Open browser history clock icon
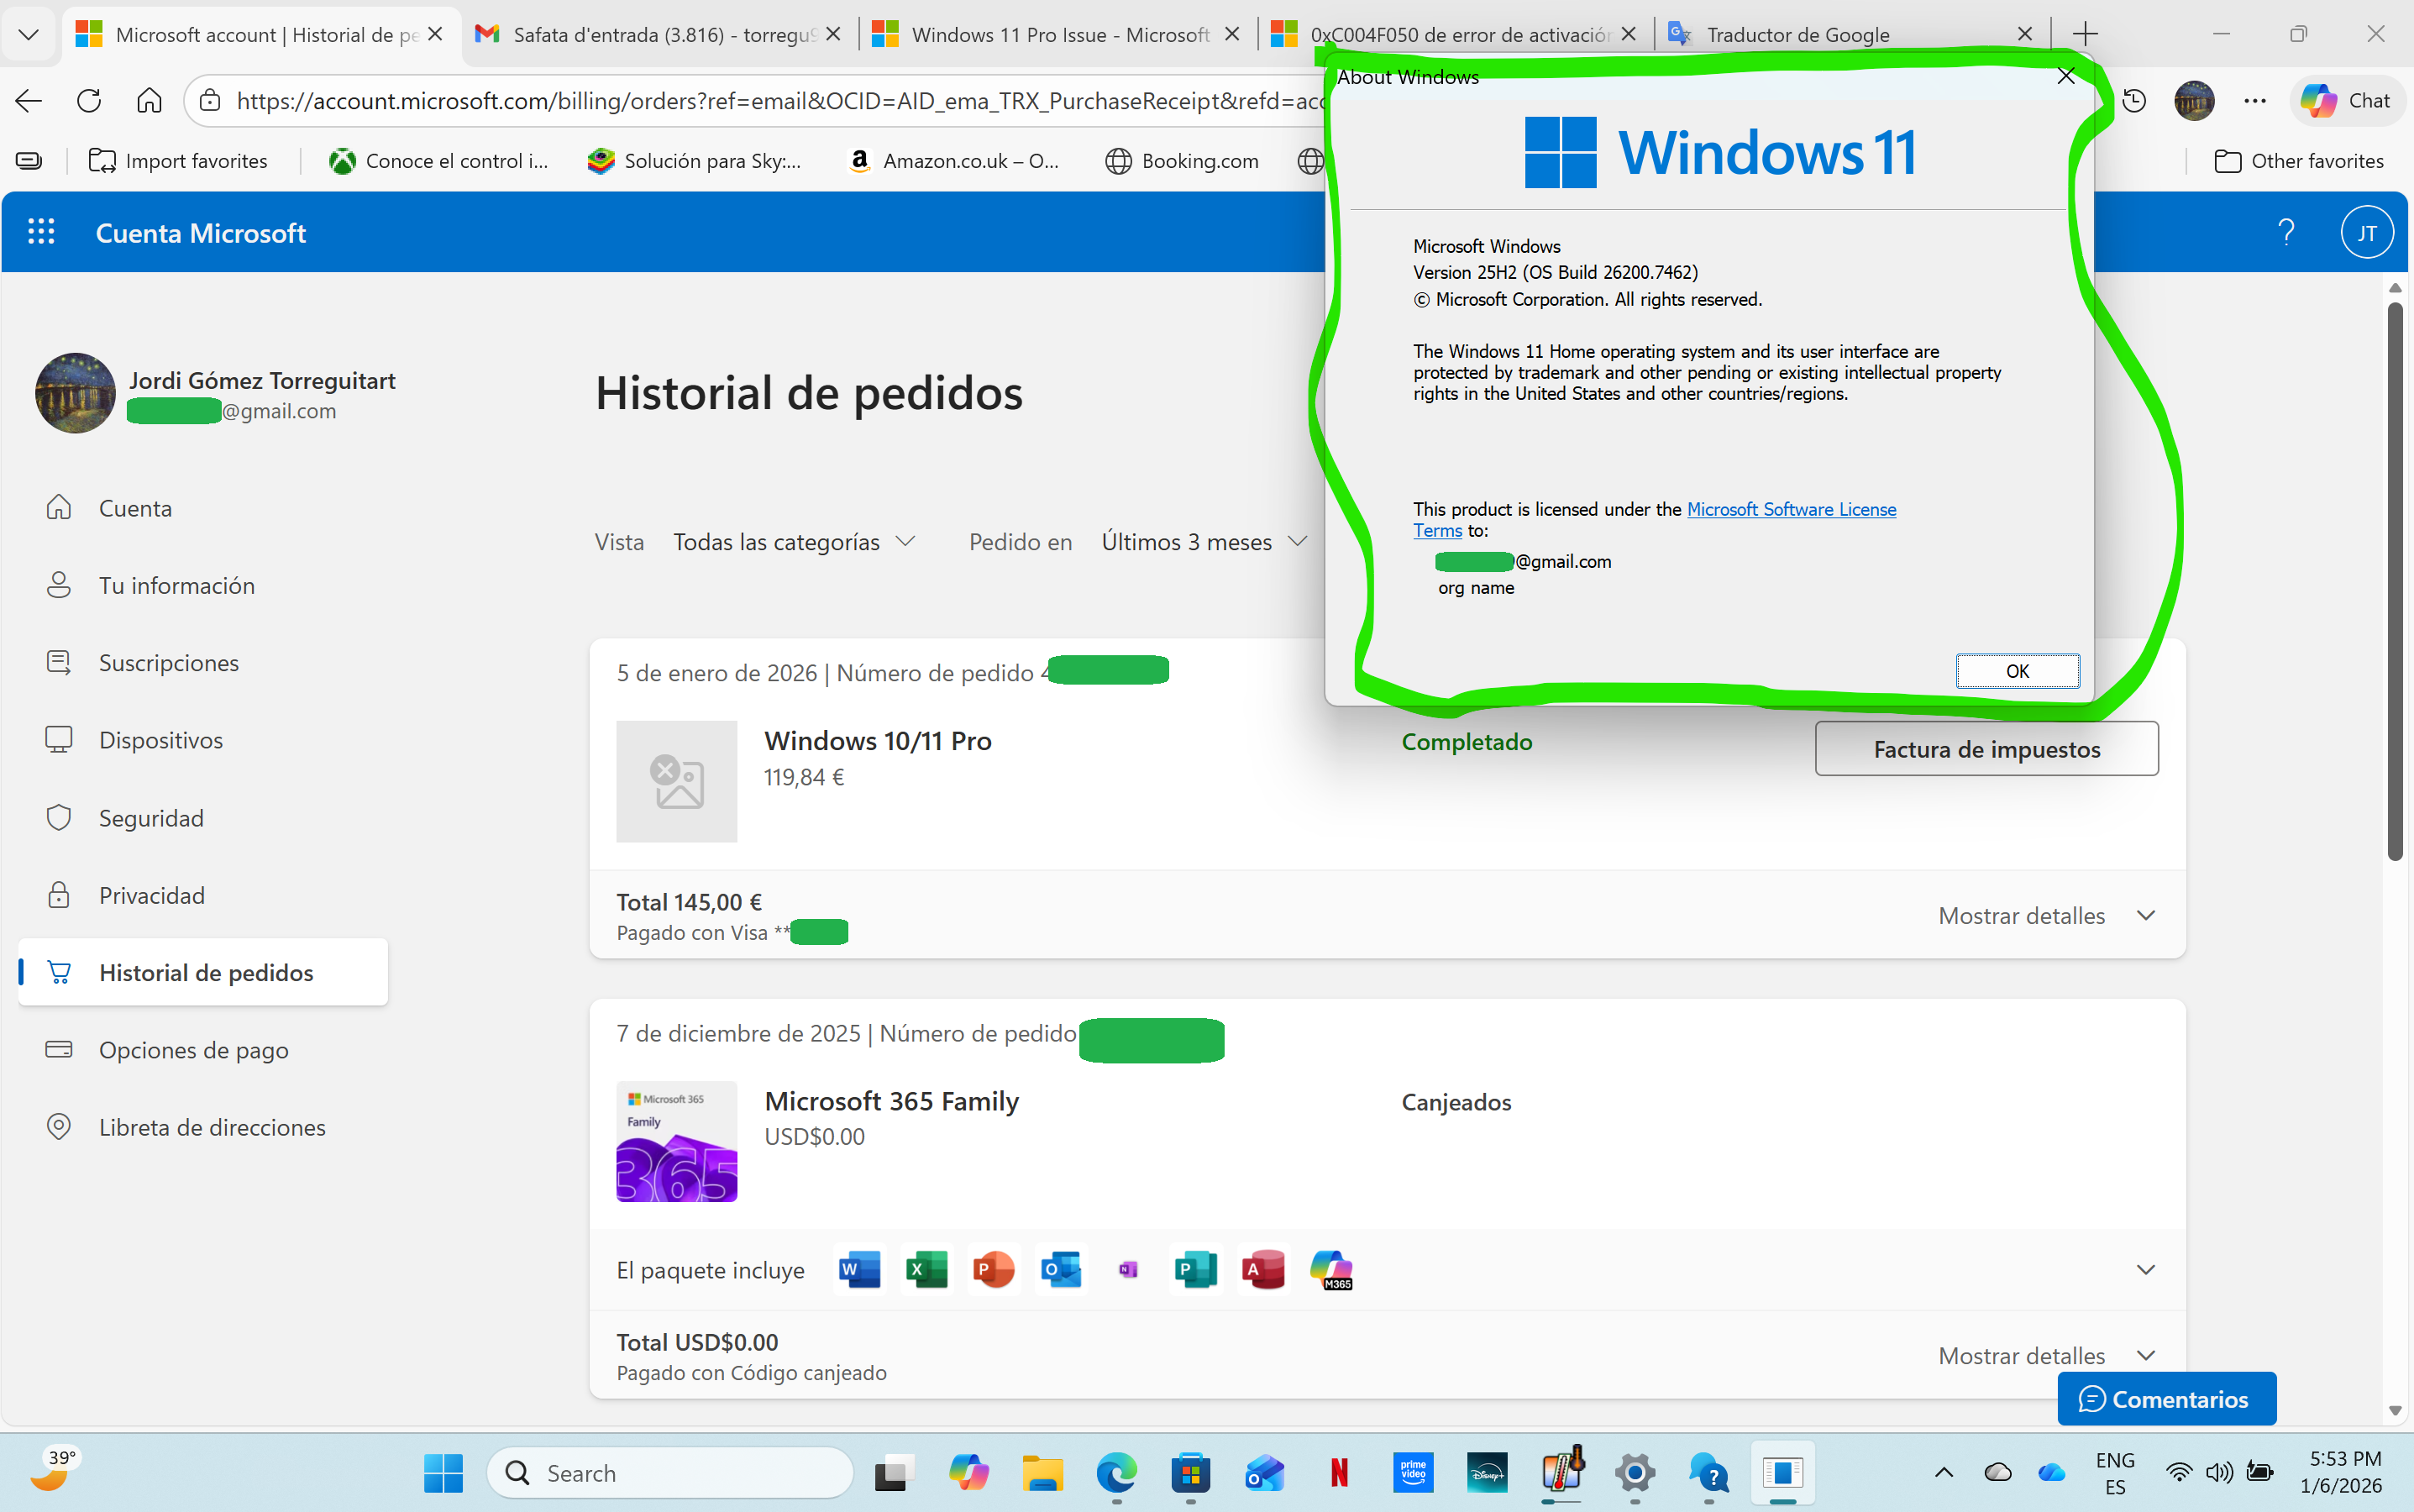This screenshot has height=1512, width=2414. [x=2134, y=100]
